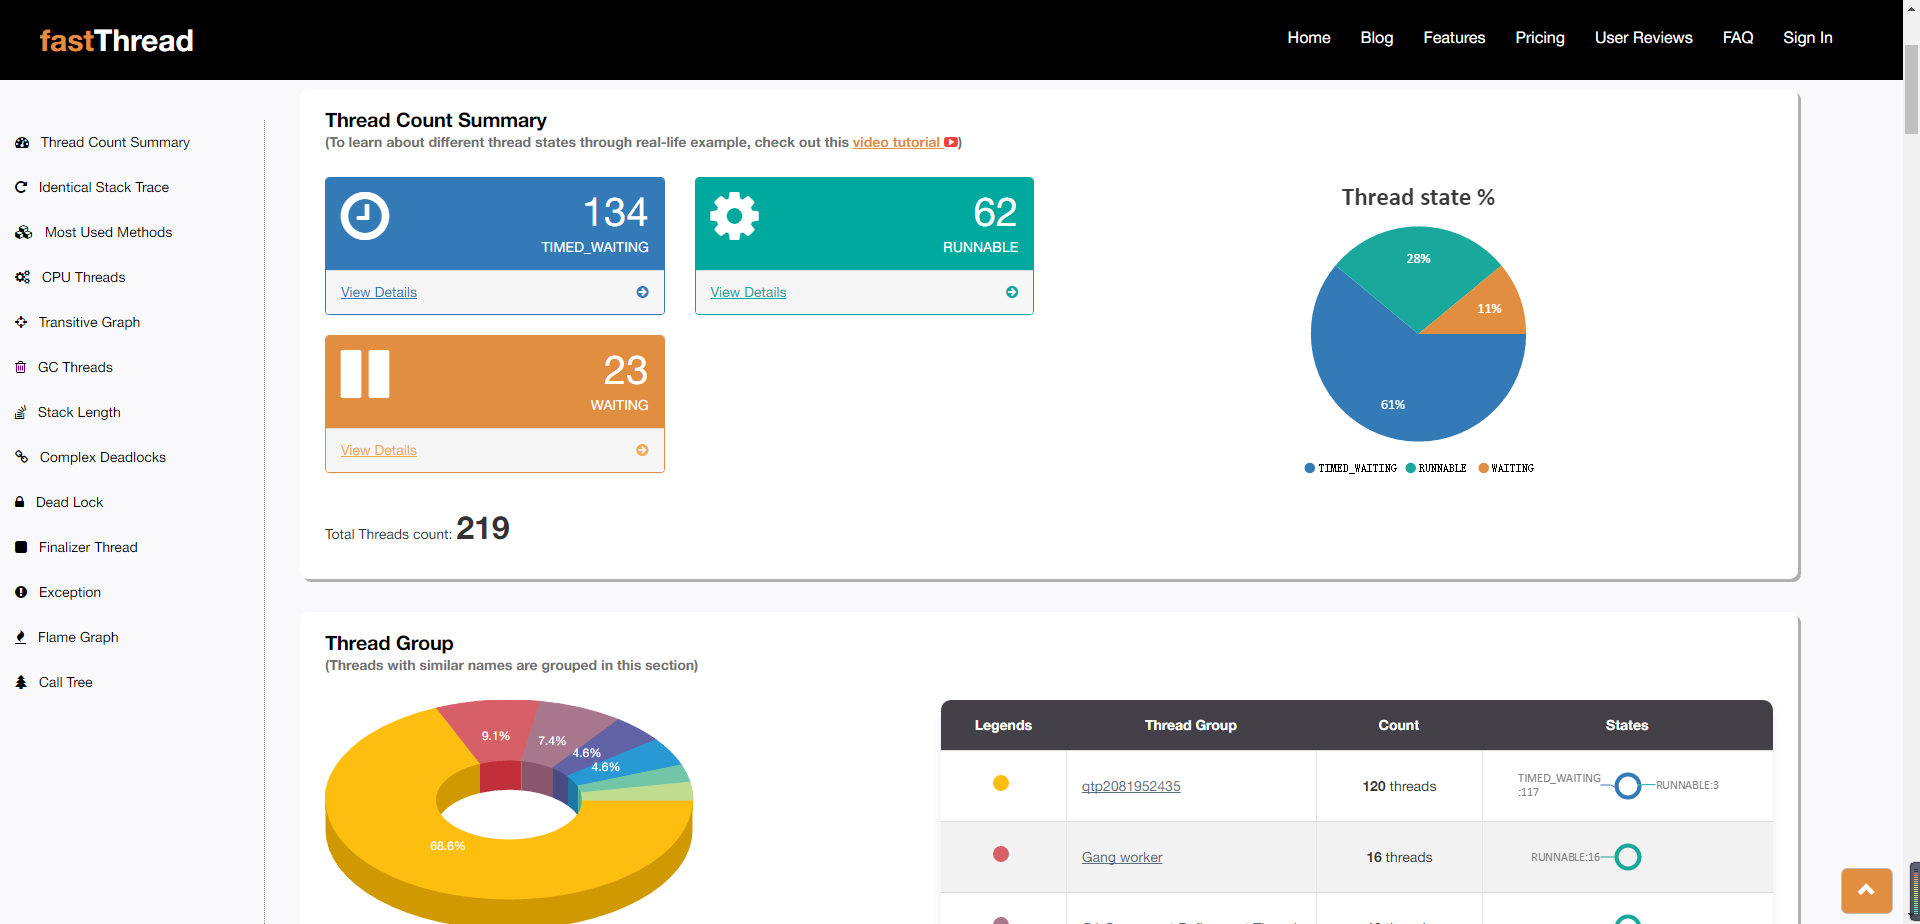1920x924 pixels.
Task: Click the Transitive Graph arrows icon
Action: (x=21, y=322)
